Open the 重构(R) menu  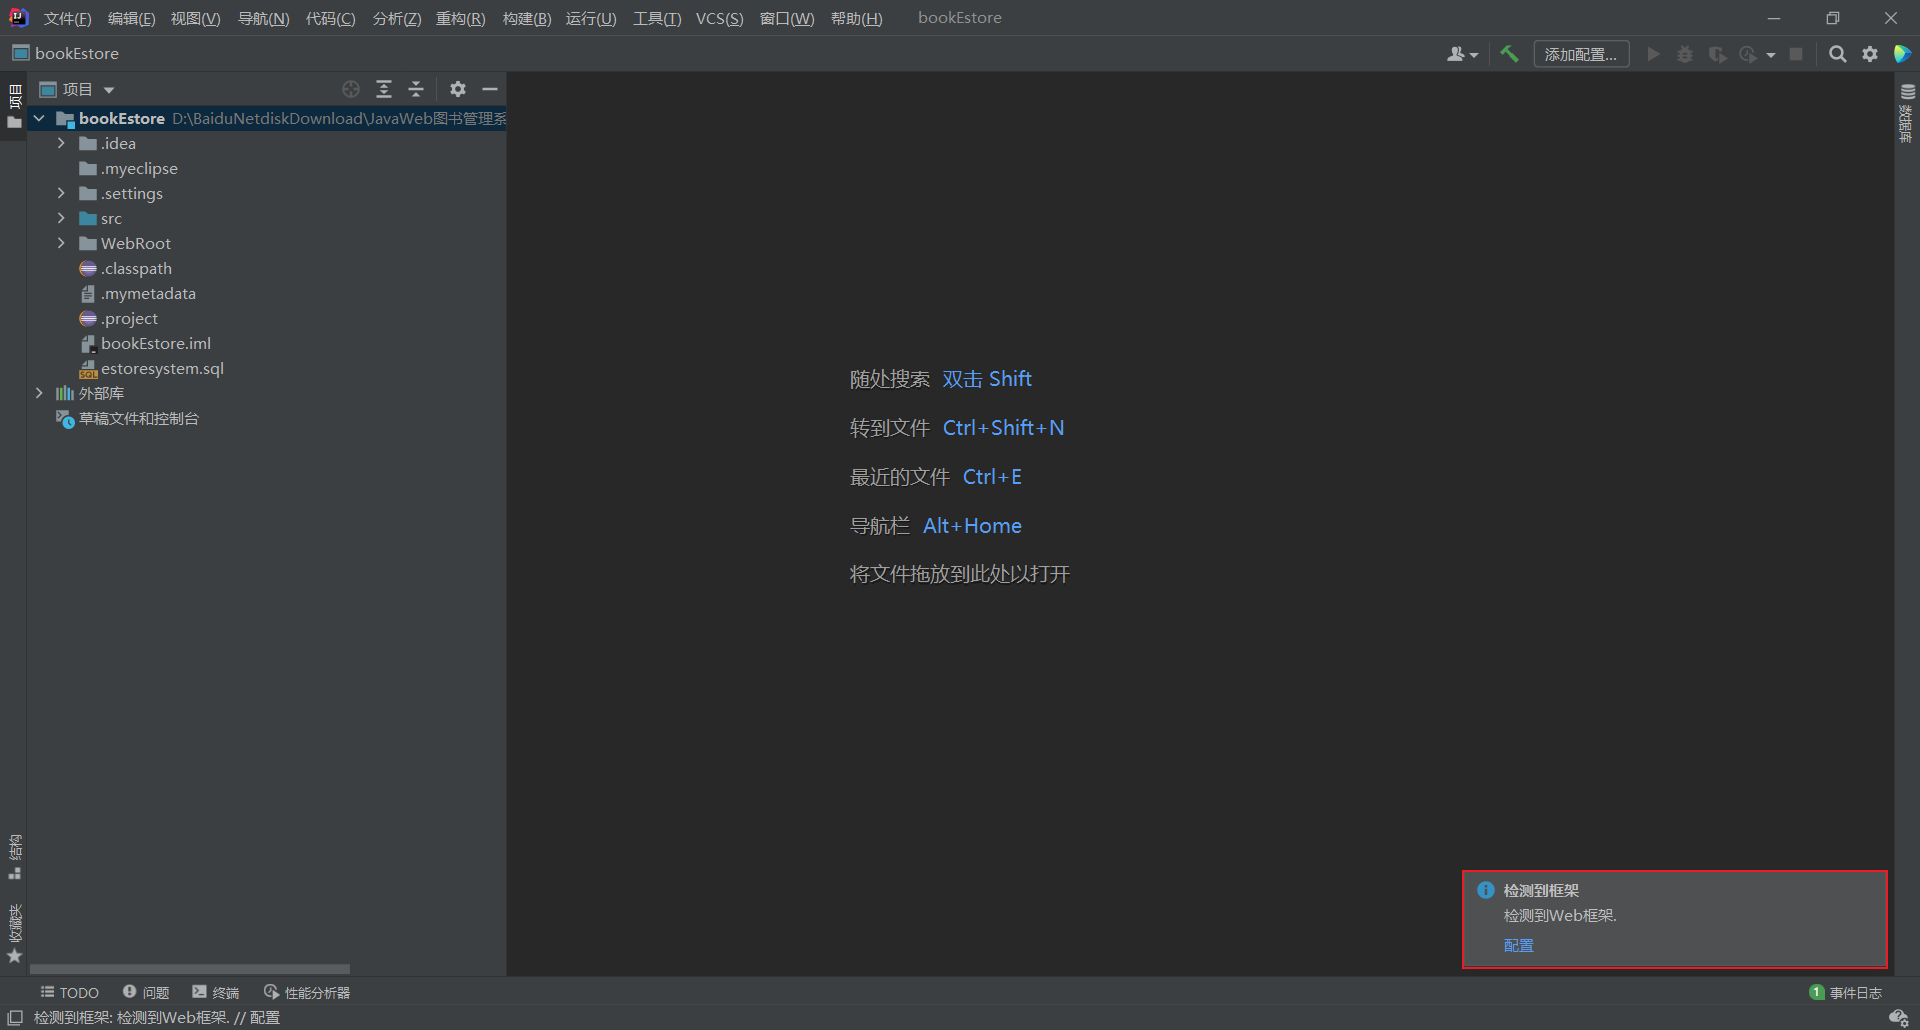click(x=460, y=19)
